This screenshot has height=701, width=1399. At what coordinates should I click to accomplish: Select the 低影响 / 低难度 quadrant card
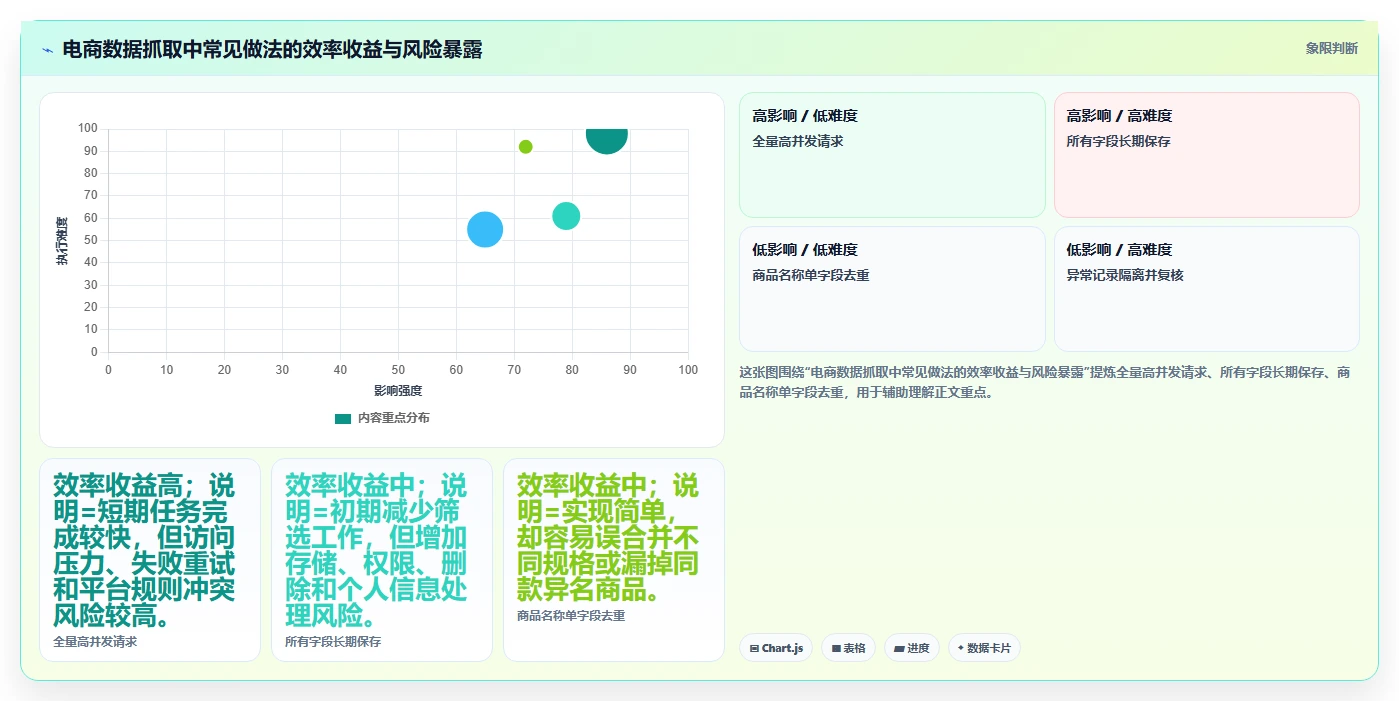click(892, 289)
